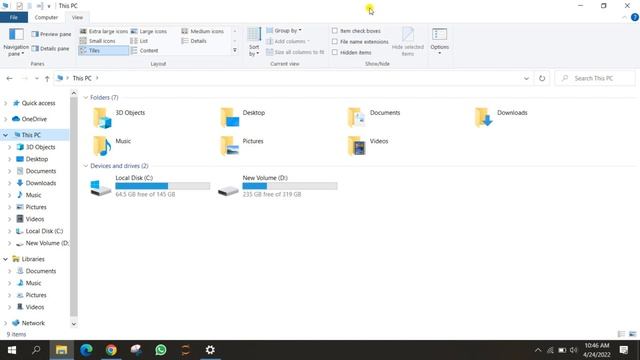
Task: Collapse the Libraries tree node
Action: (5, 259)
